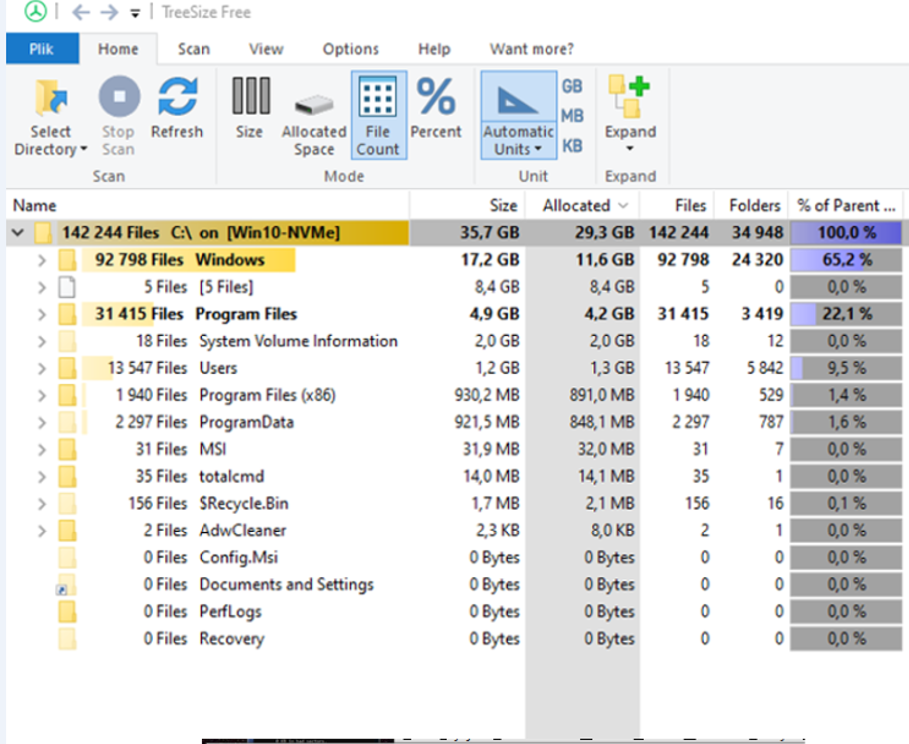Image resolution: width=909 pixels, height=744 pixels.
Task: Click the C:\ root drive folder icon
Action: coord(42,233)
